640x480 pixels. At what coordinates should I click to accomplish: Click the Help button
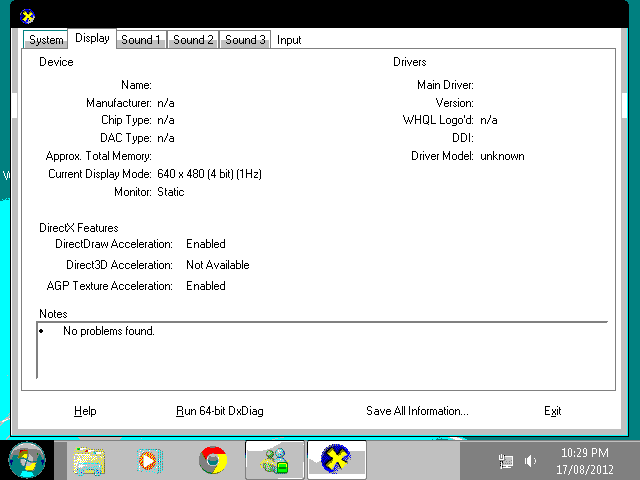point(85,411)
